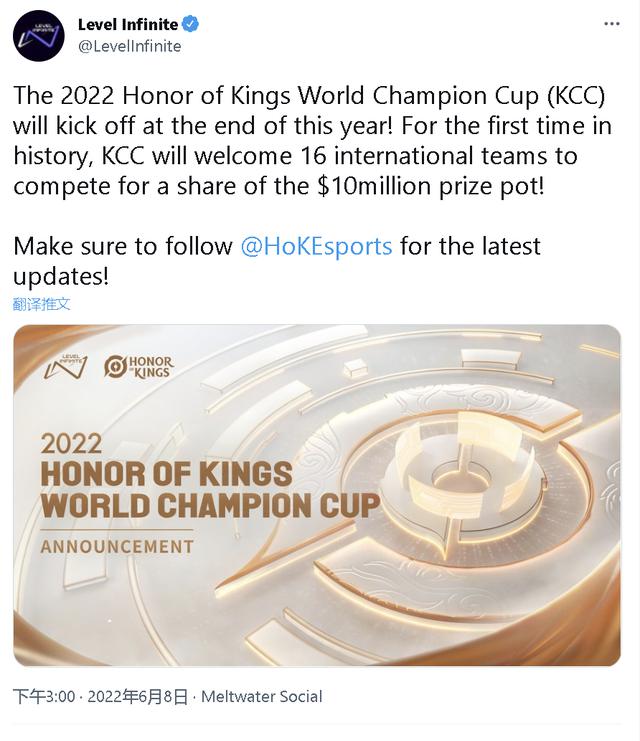This screenshot has width=640, height=741.
Task: Open the 下午3:00 timestamp link
Action: pyautogui.click(x=44, y=697)
